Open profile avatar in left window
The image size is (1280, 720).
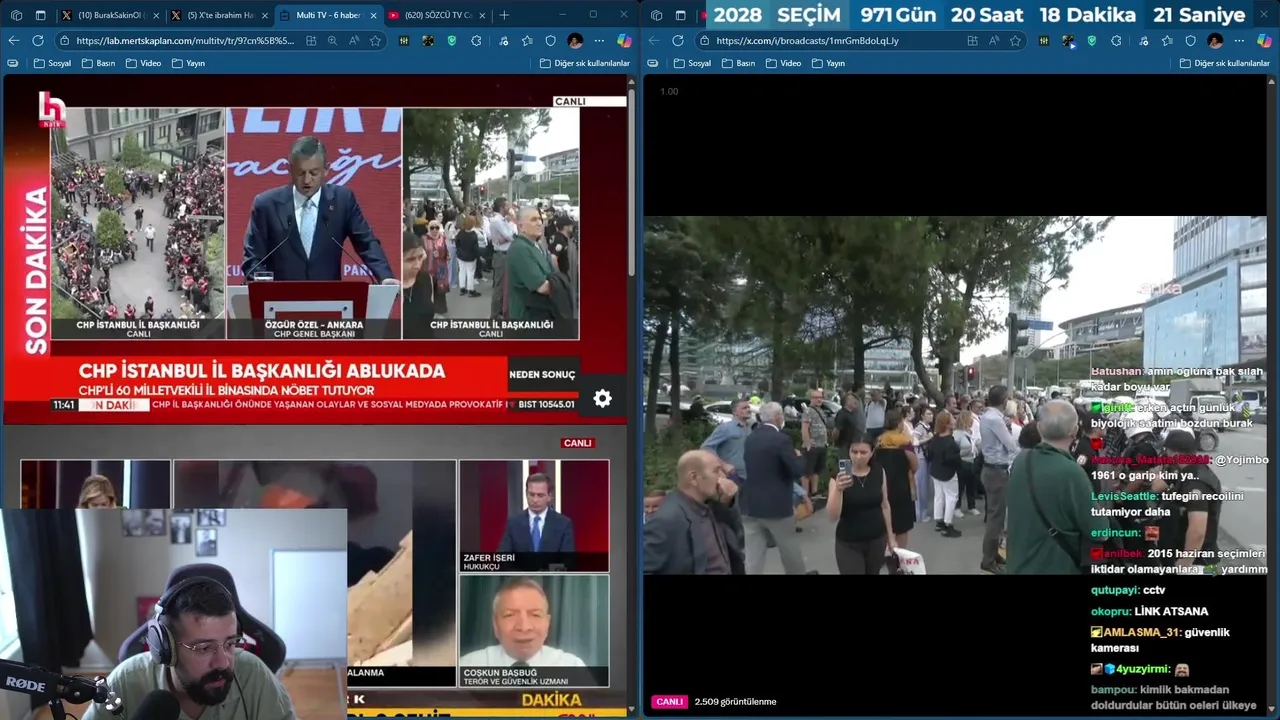click(x=575, y=41)
